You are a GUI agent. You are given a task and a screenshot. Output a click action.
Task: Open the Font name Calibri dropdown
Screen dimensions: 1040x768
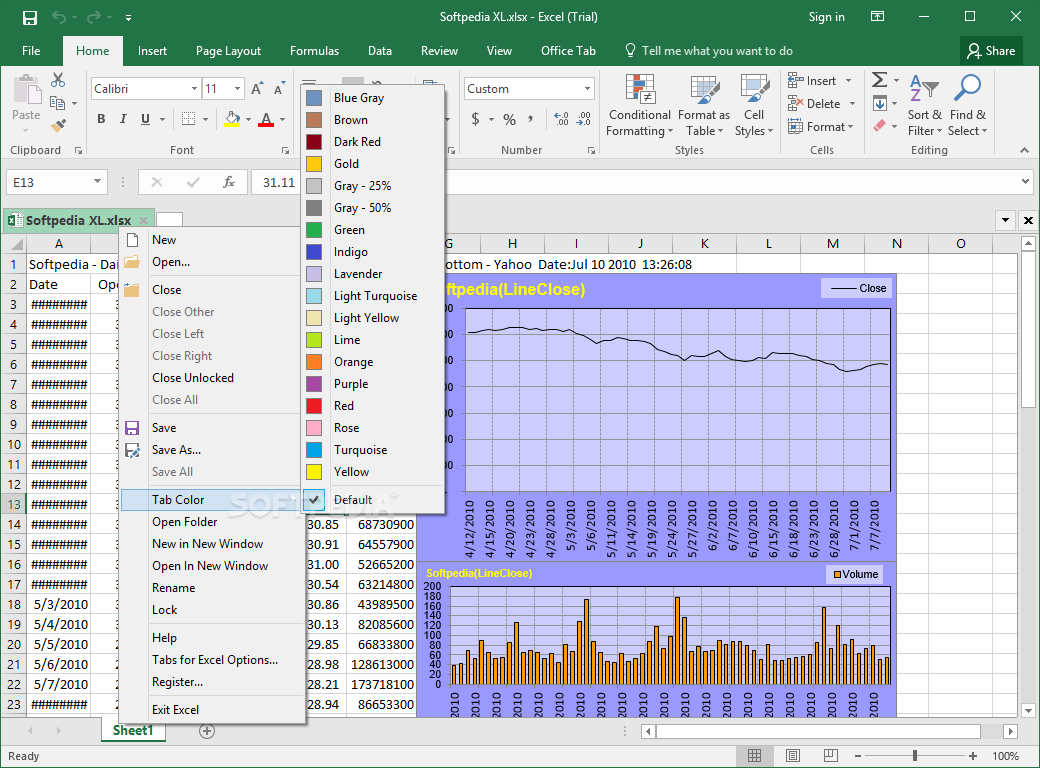[x=194, y=89]
